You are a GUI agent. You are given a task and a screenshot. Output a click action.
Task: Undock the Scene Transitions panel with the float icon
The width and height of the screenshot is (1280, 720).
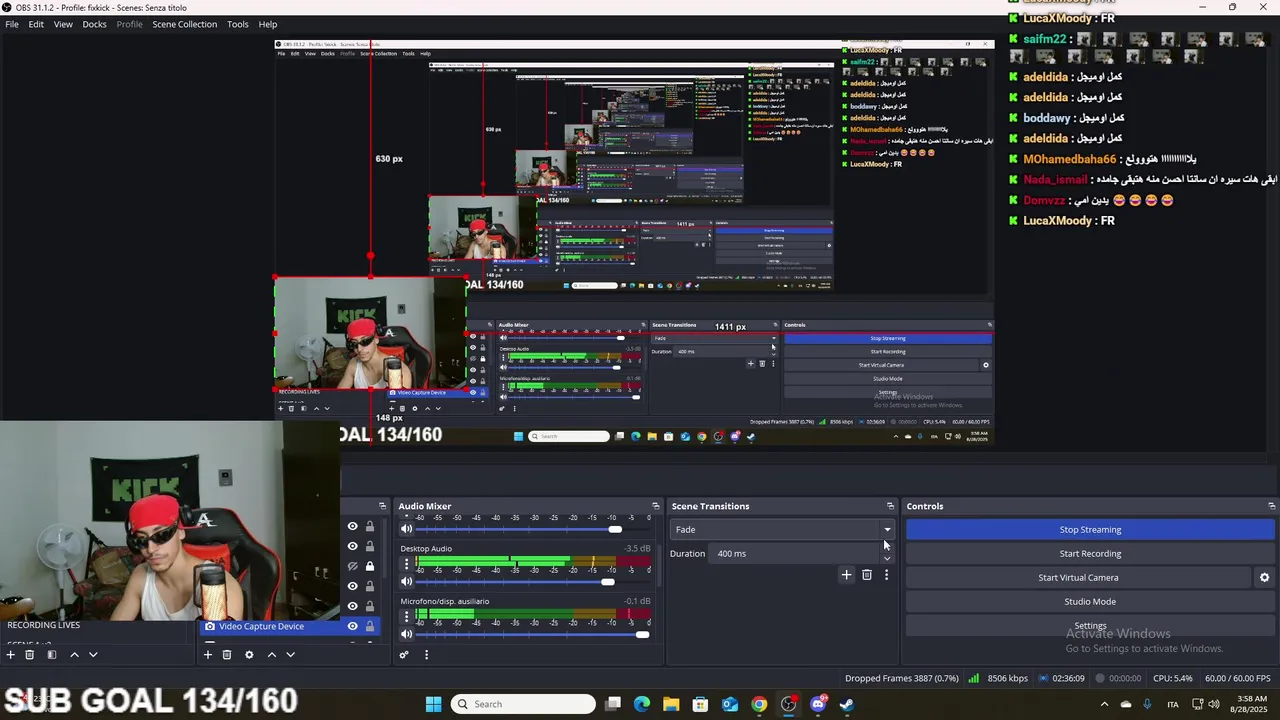pos(890,506)
